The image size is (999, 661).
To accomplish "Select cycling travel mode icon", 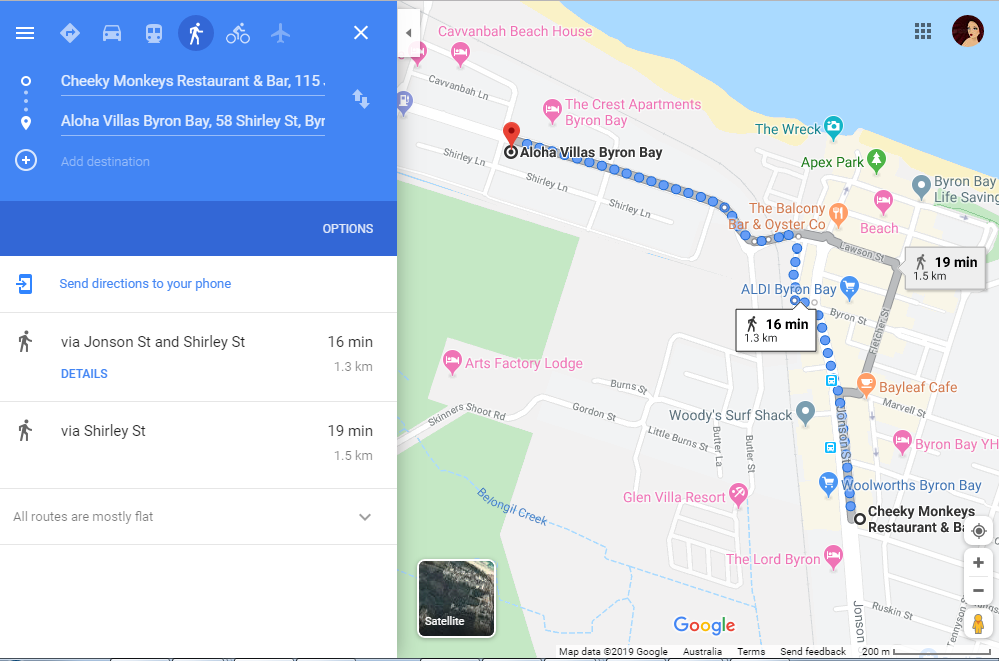I will click(238, 33).
